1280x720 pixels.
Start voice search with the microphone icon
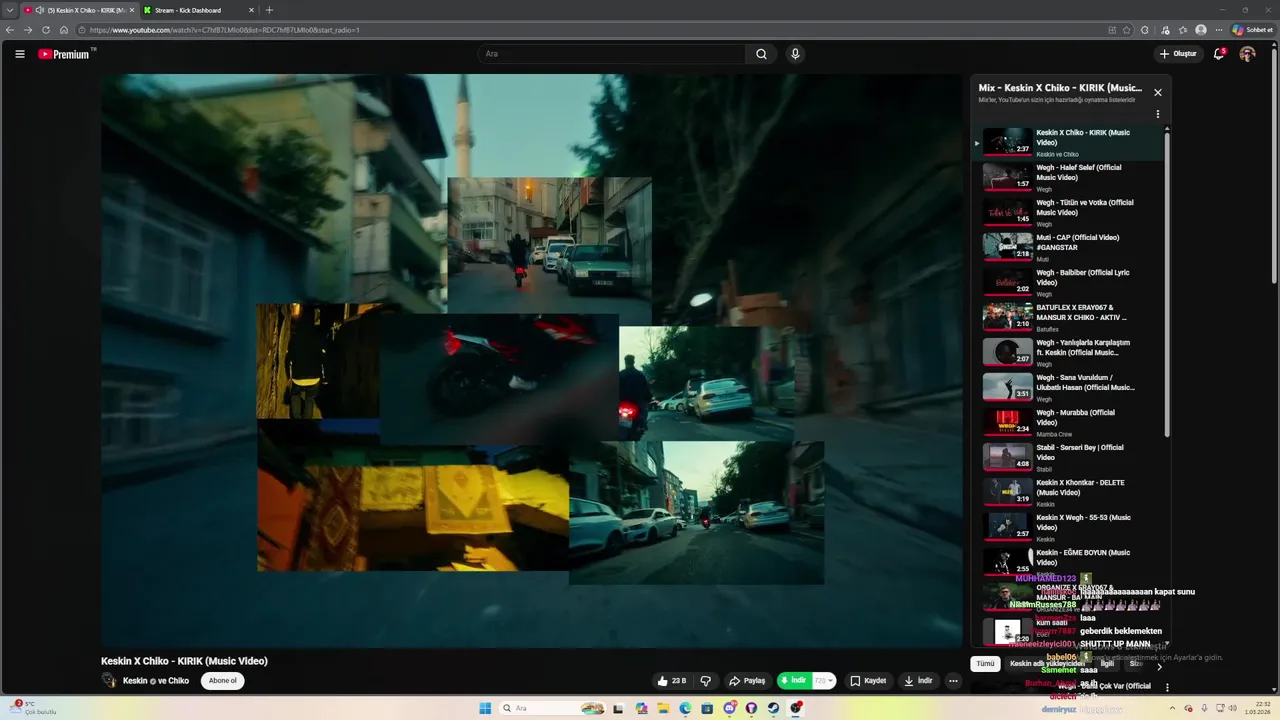pyautogui.click(x=795, y=54)
